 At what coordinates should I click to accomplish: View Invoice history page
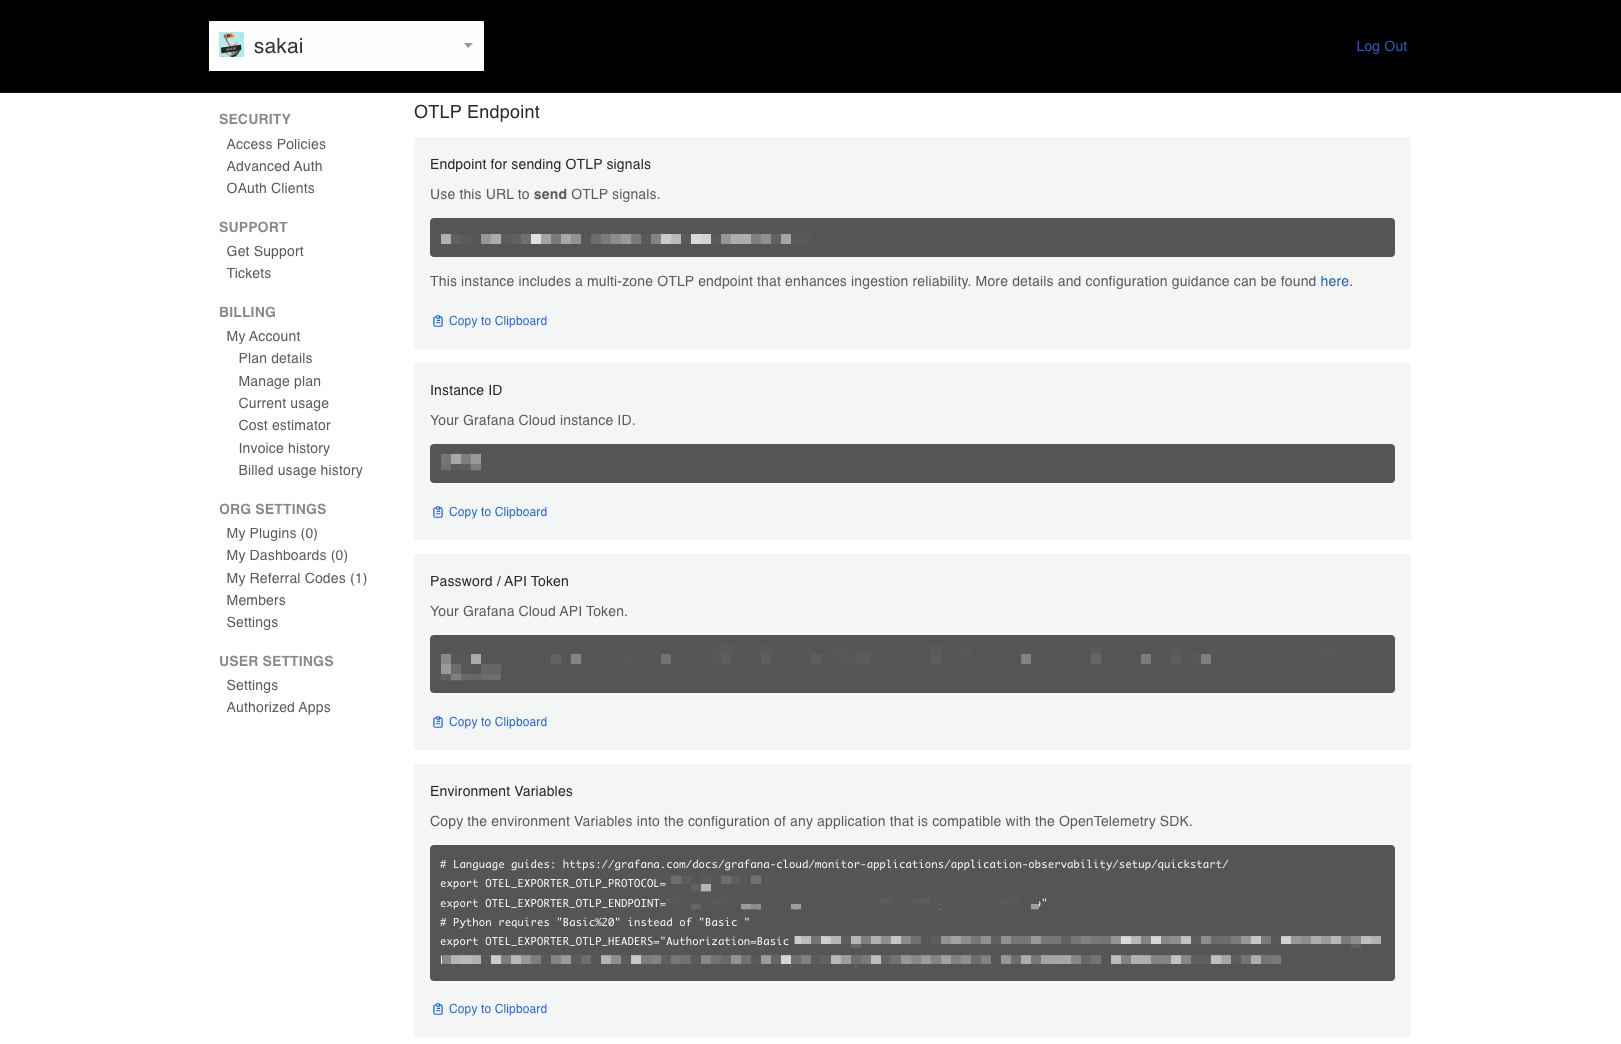284,448
